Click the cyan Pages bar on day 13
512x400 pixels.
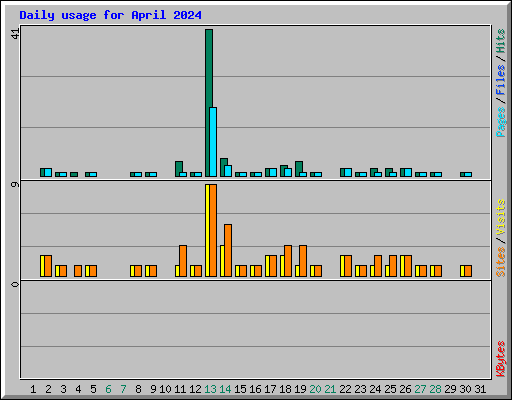[213, 142]
